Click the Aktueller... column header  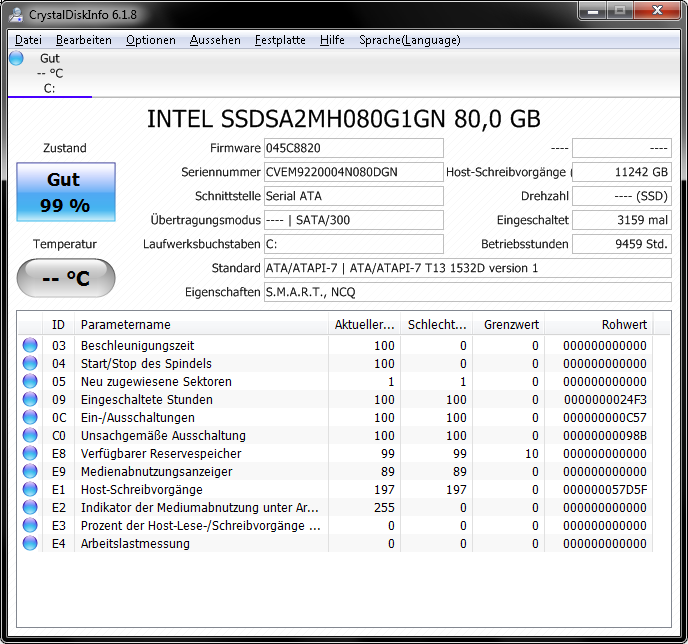coord(364,325)
